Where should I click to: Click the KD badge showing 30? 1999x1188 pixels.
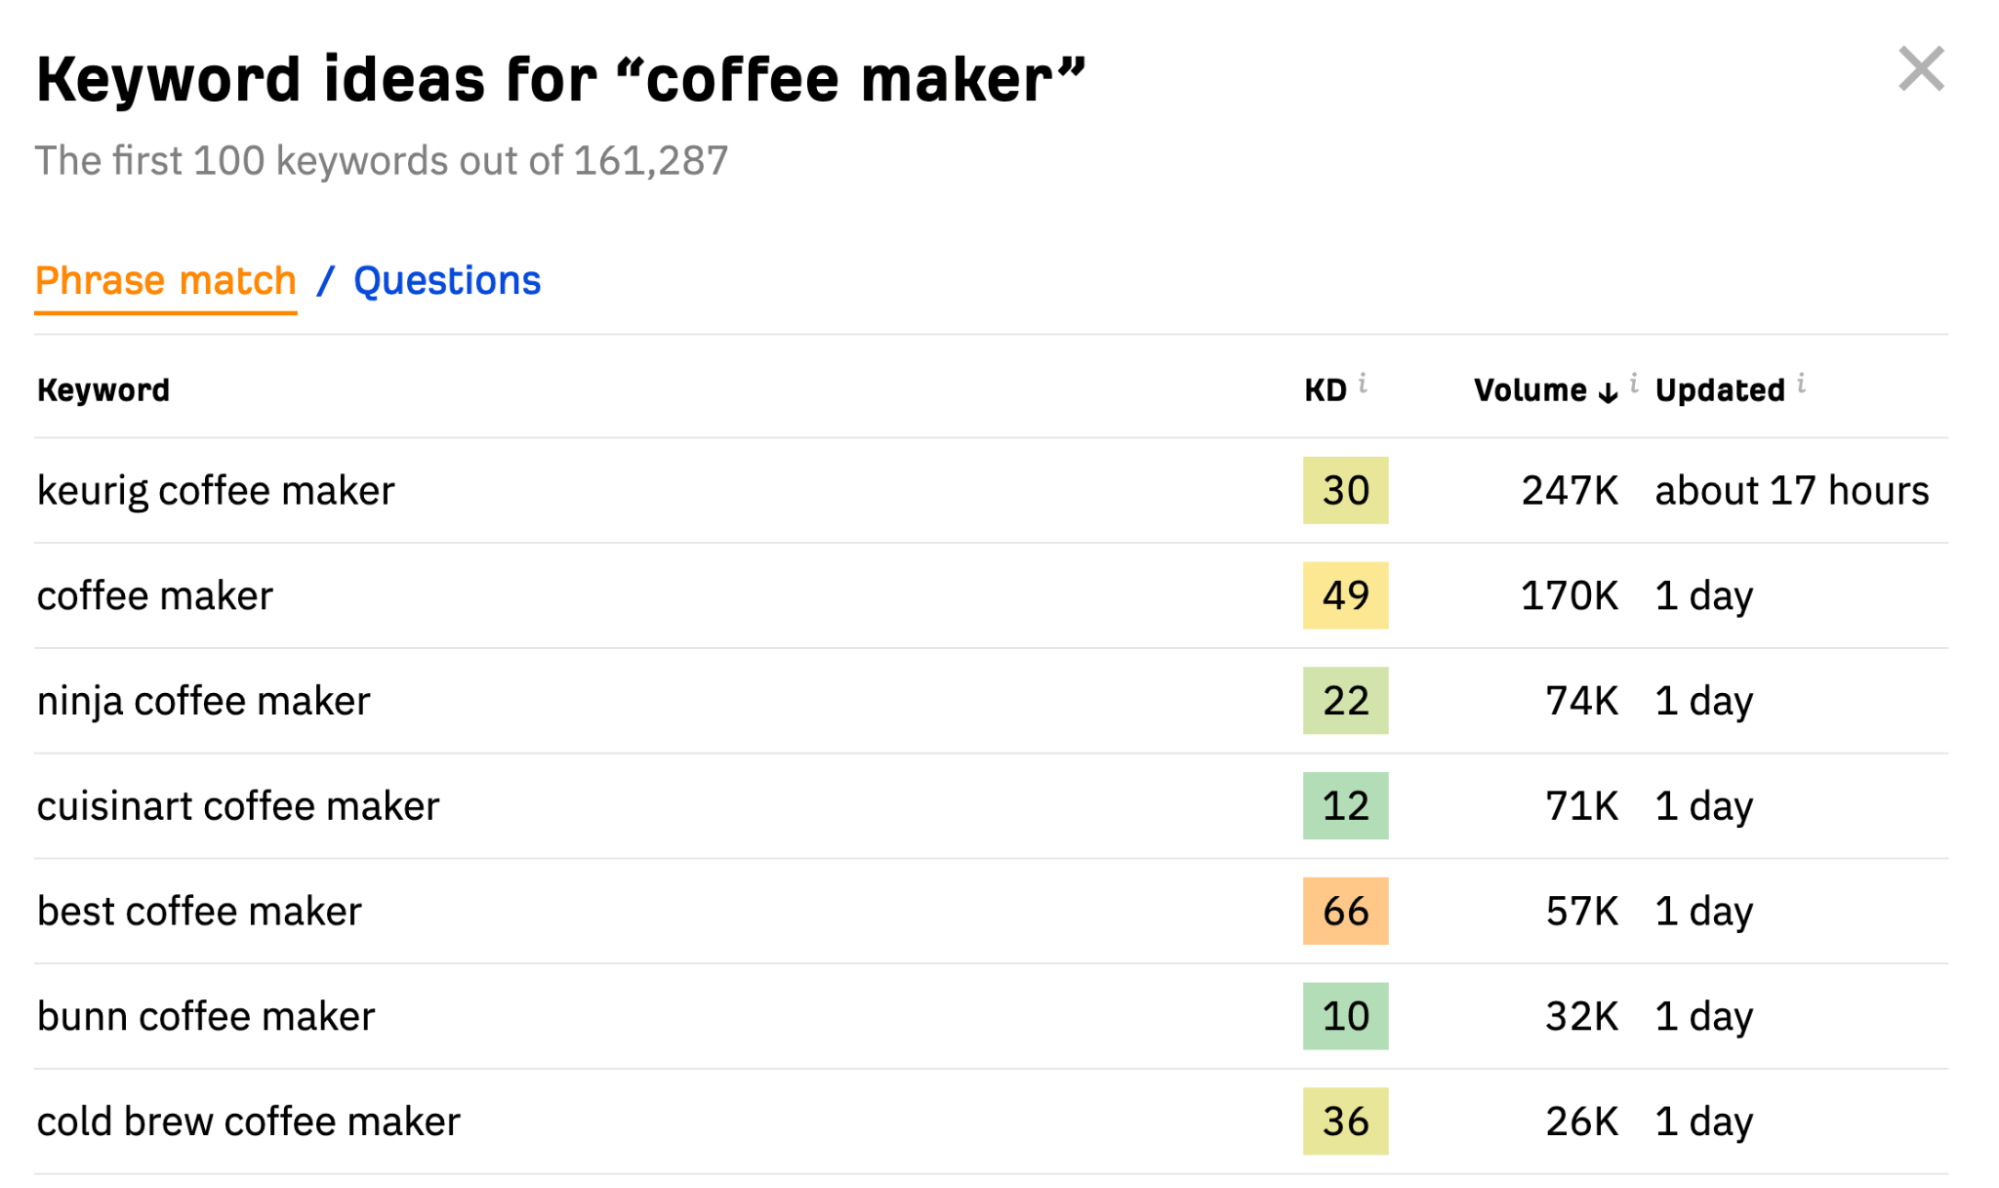point(1345,490)
